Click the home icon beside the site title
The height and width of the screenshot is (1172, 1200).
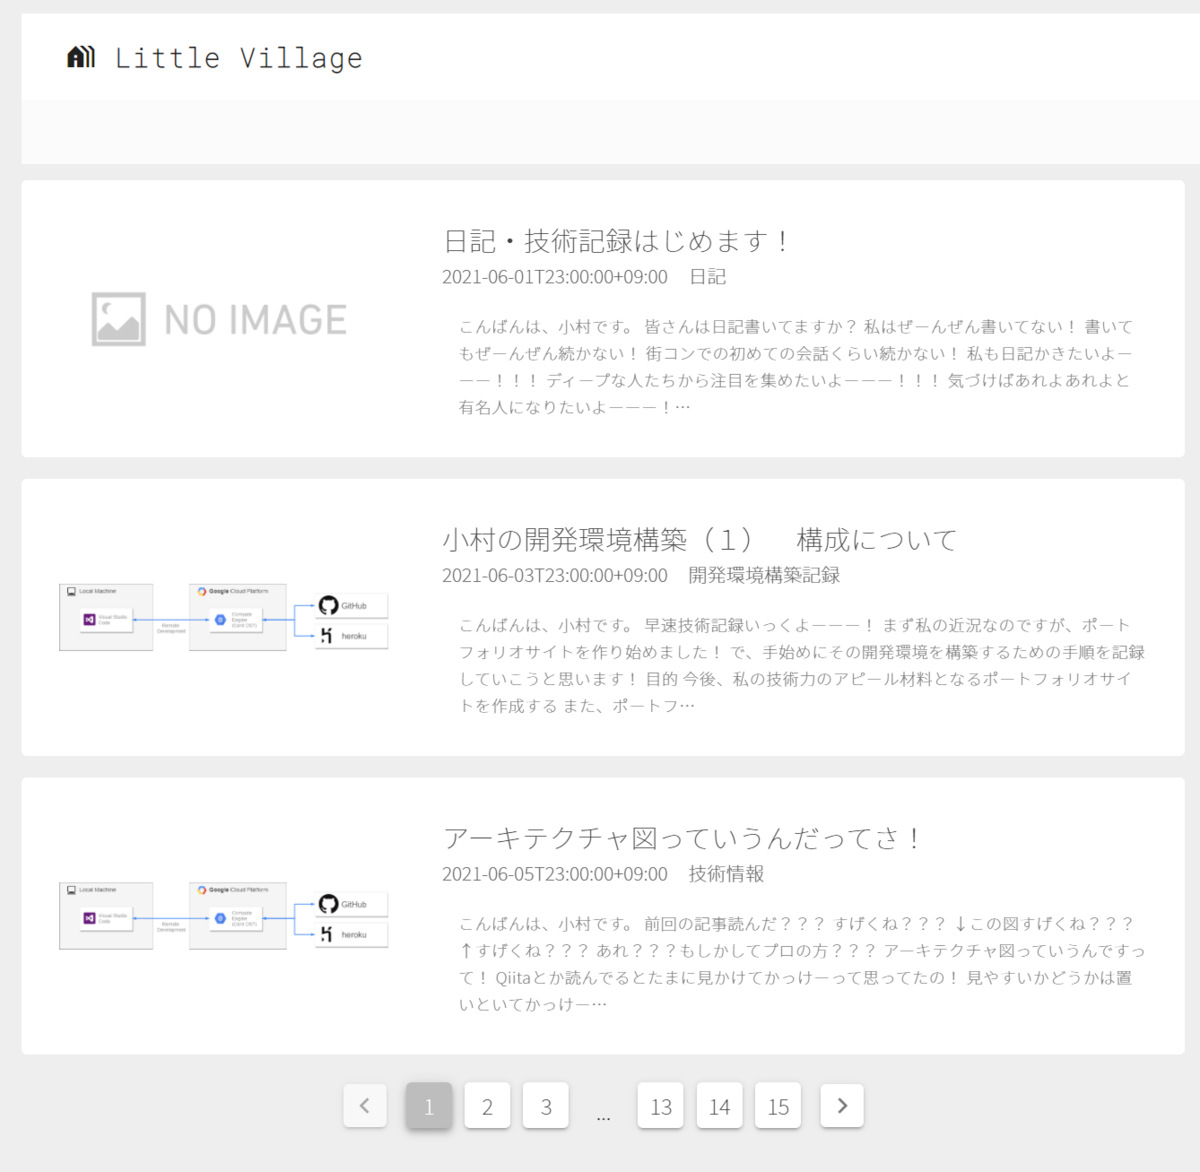click(80, 56)
